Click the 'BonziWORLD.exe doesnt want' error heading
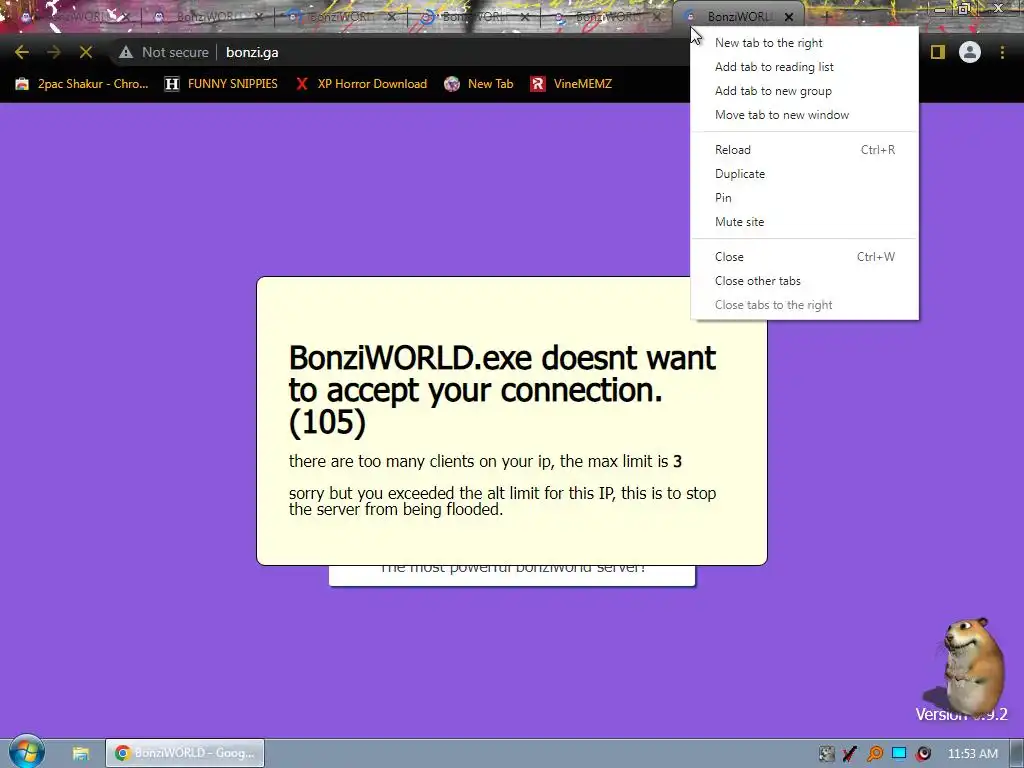Viewport: 1024px width, 768px height. click(x=502, y=390)
